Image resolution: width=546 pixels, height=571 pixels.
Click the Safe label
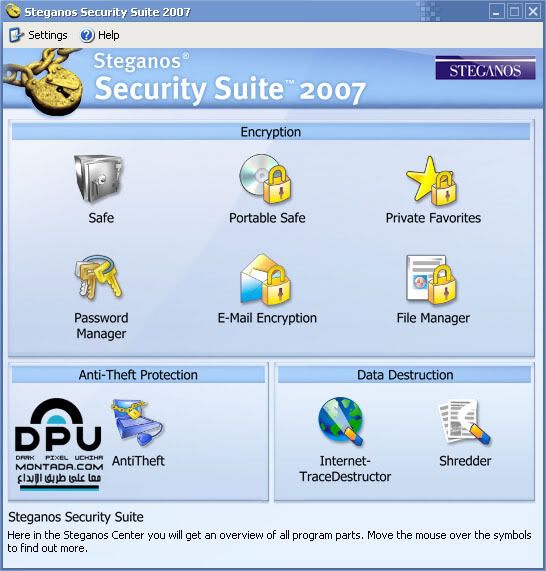[101, 218]
